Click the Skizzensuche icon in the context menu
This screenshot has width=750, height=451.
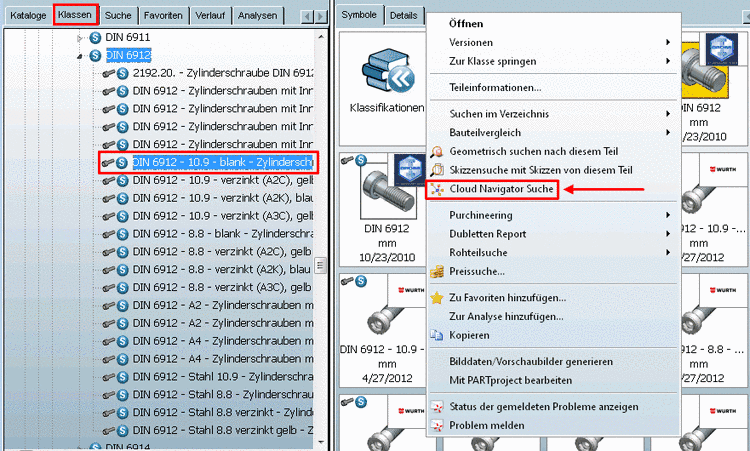[437, 170]
